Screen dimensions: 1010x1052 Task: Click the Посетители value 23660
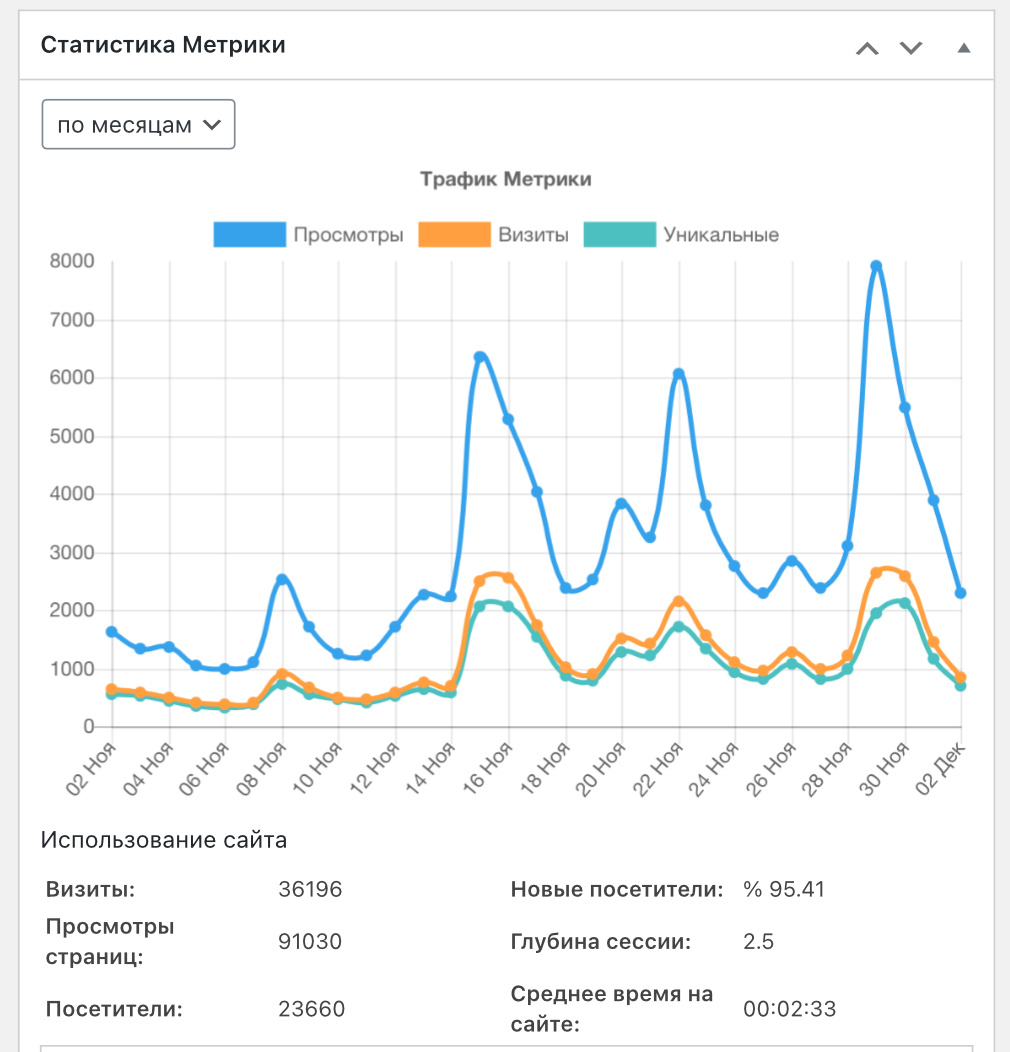coord(311,1009)
